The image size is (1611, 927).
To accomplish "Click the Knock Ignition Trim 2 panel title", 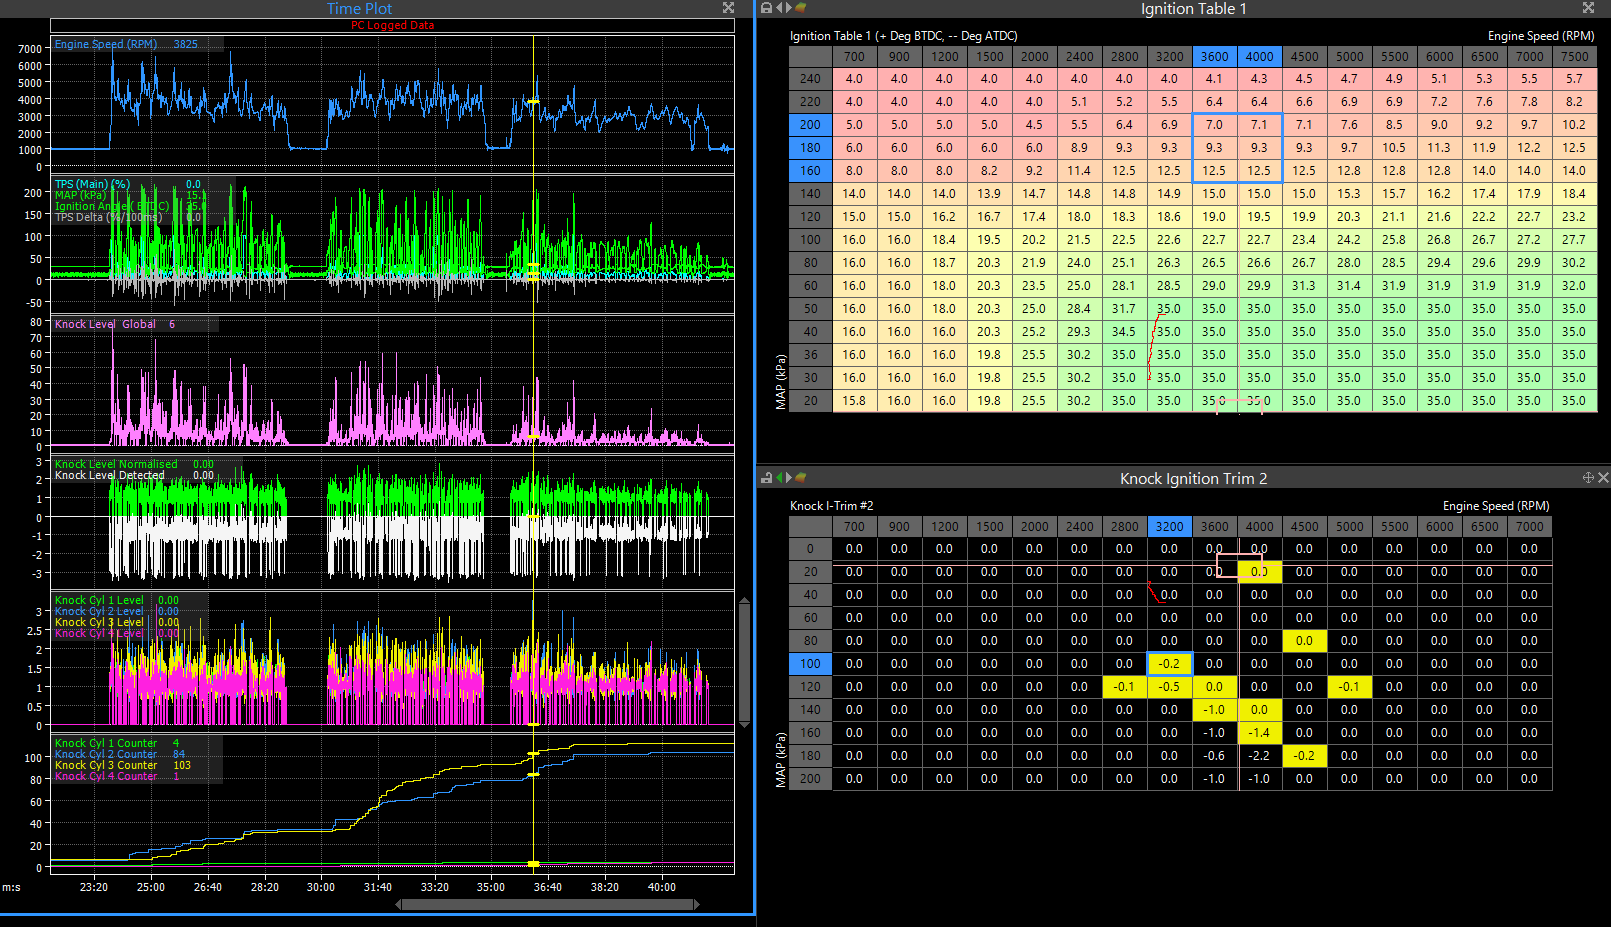I will click(1192, 479).
